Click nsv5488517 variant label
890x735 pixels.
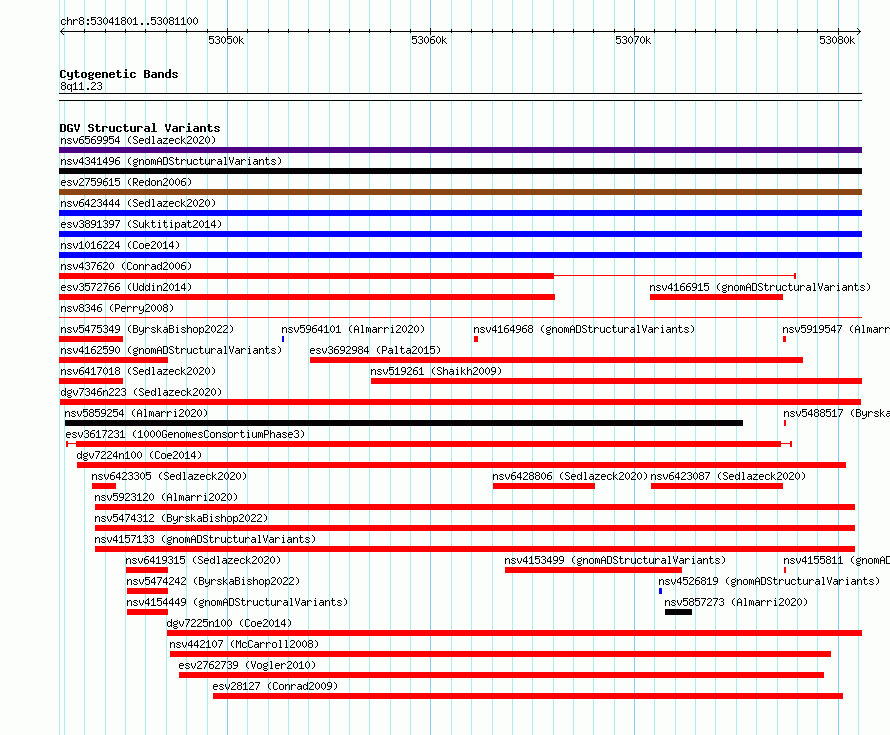(836, 413)
